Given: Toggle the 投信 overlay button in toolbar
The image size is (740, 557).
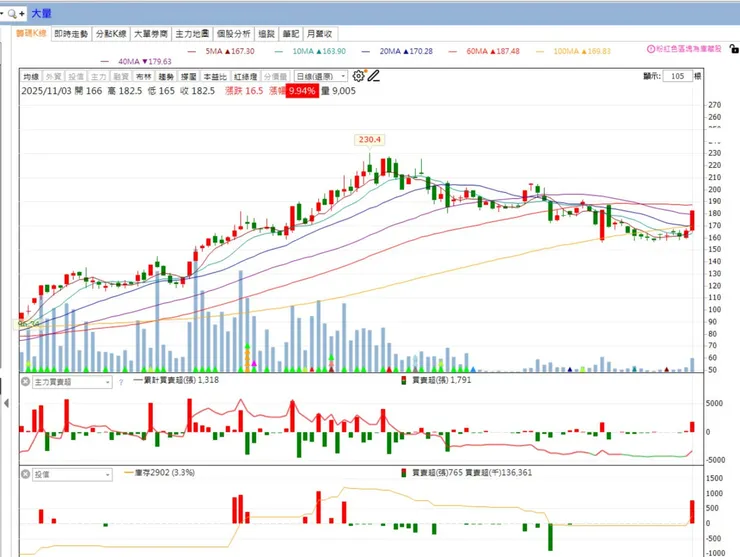Looking at the screenshot, I should [76, 76].
